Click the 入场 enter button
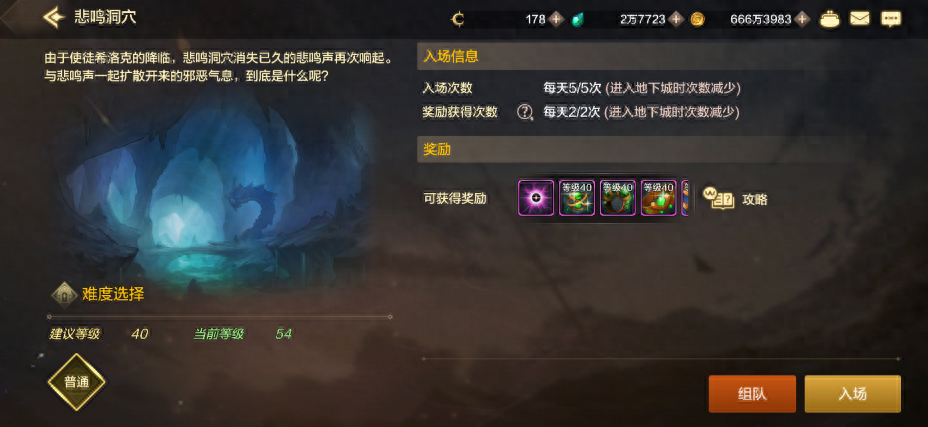Screen dimensions: 928x427 (853, 394)
